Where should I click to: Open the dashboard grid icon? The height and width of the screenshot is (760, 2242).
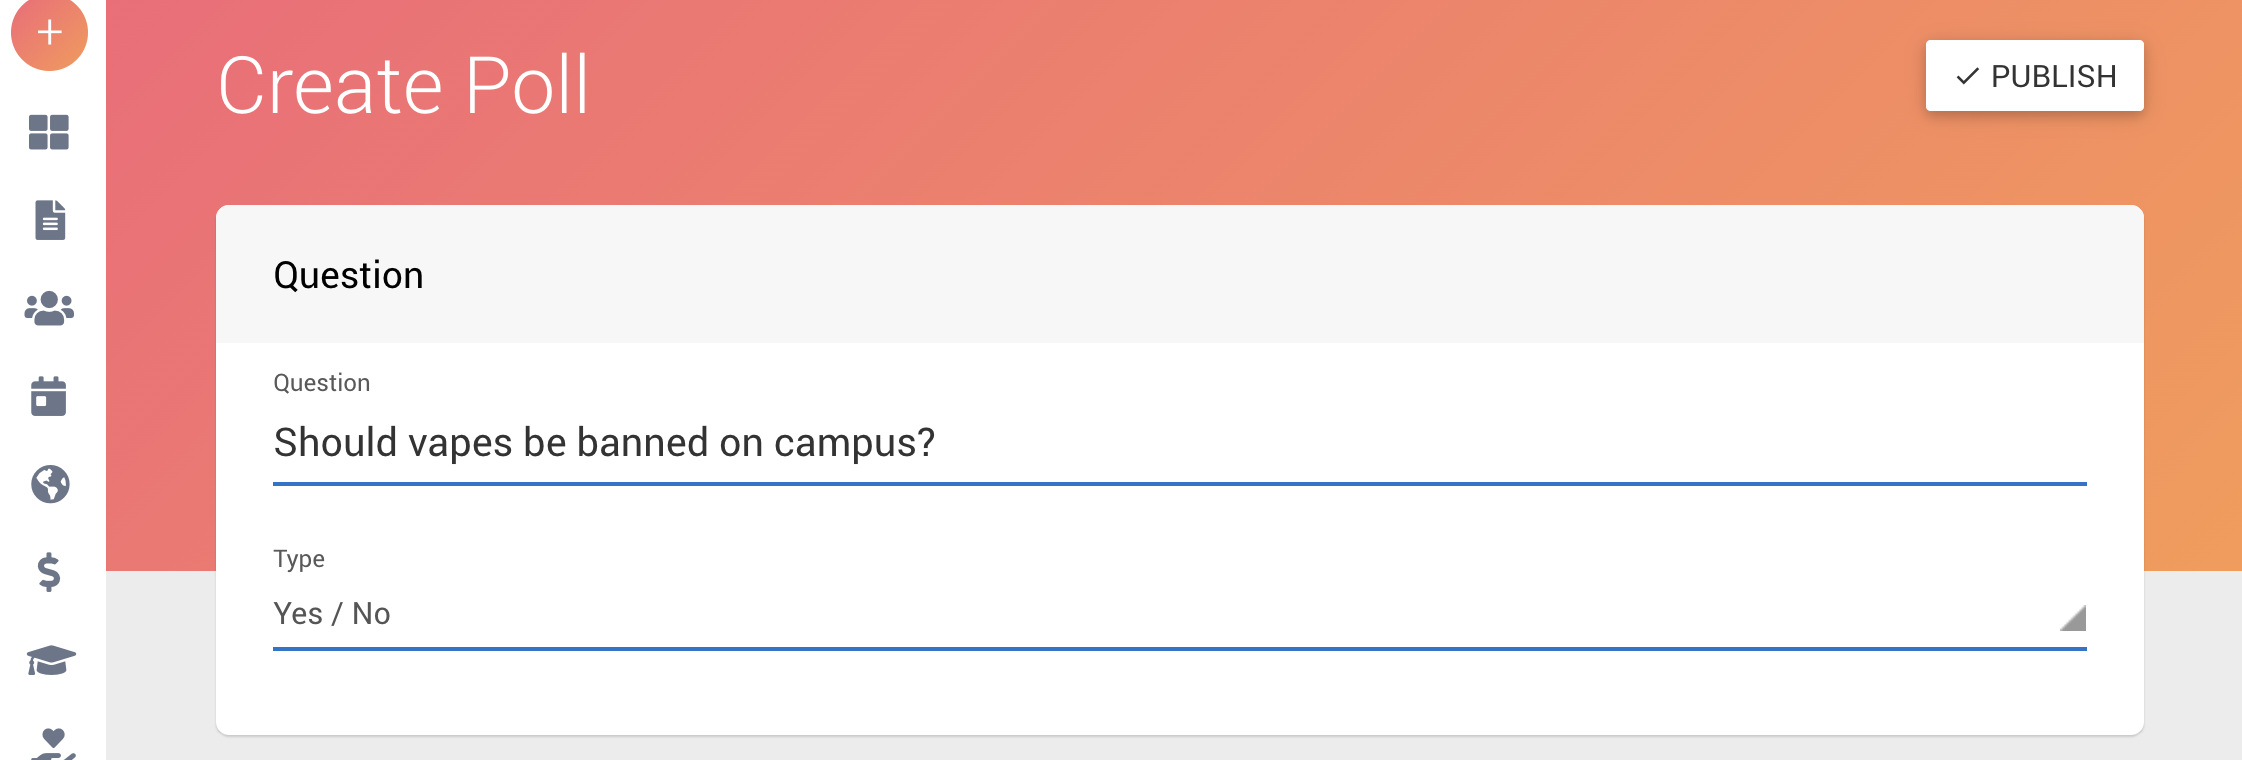click(x=49, y=132)
